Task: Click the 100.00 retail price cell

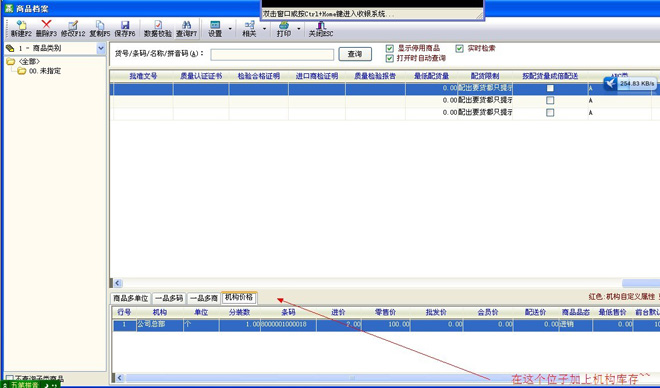Action: pyautogui.click(x=386, y=324)
